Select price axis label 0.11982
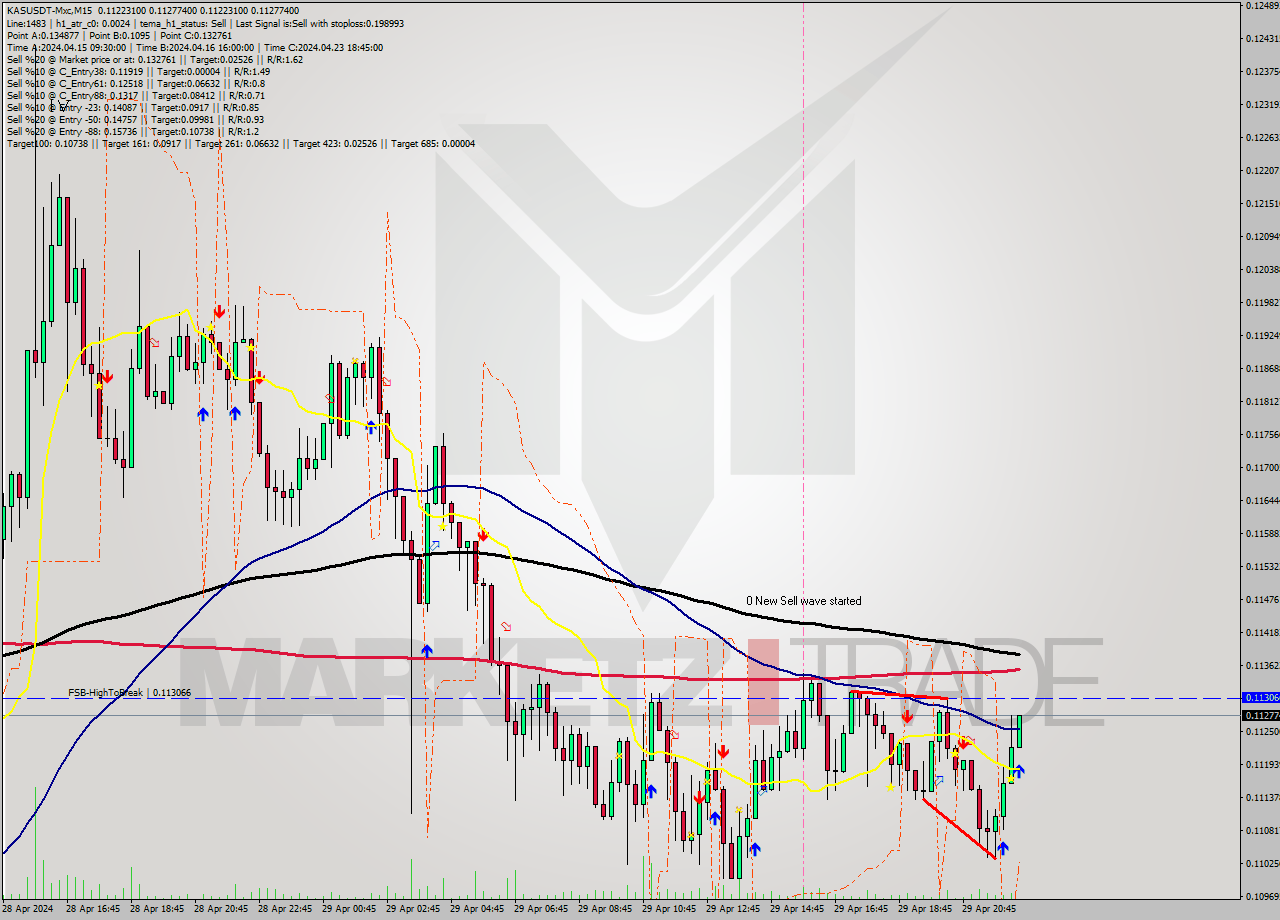 point(1261,302)
